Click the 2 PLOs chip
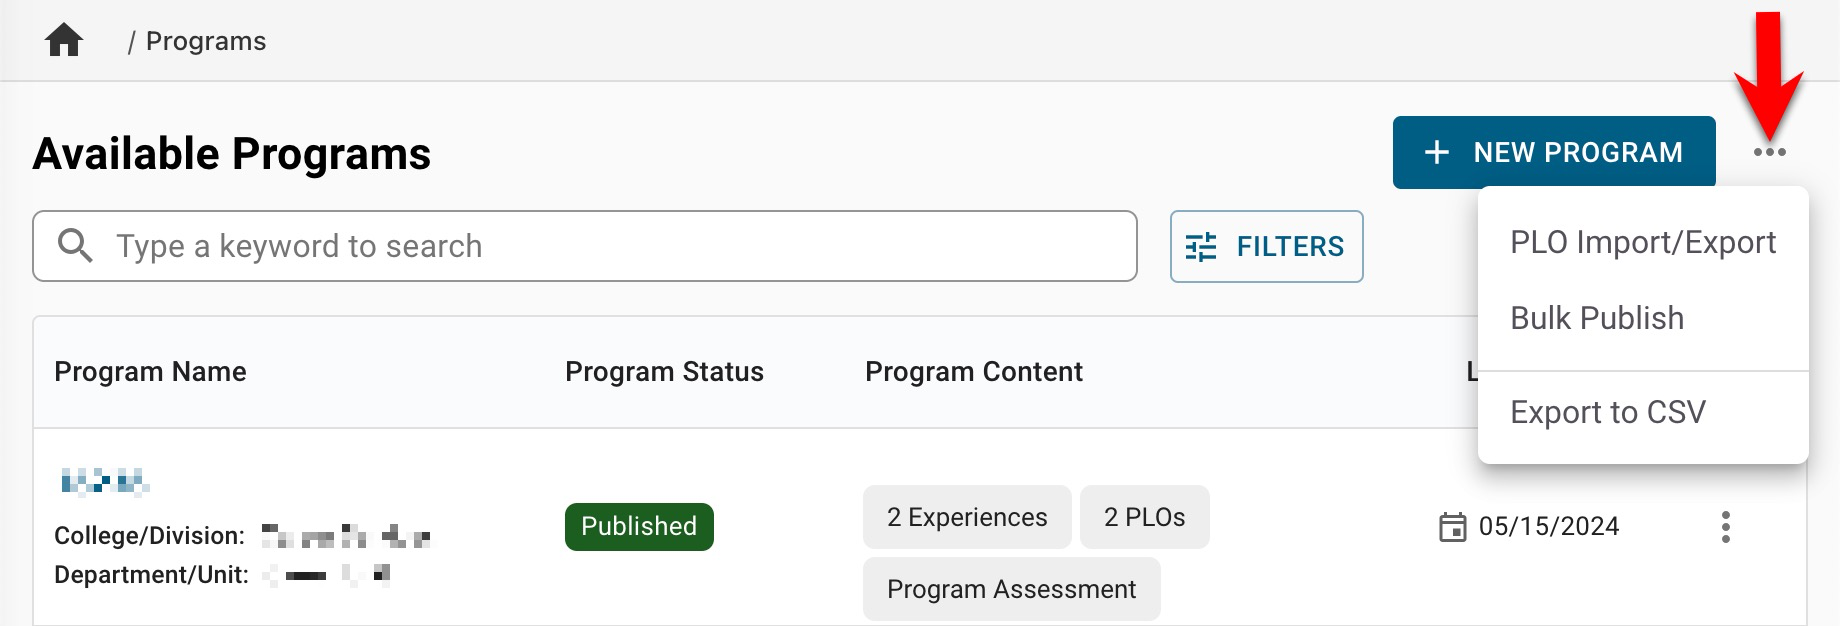 (x=1144, y=518)
